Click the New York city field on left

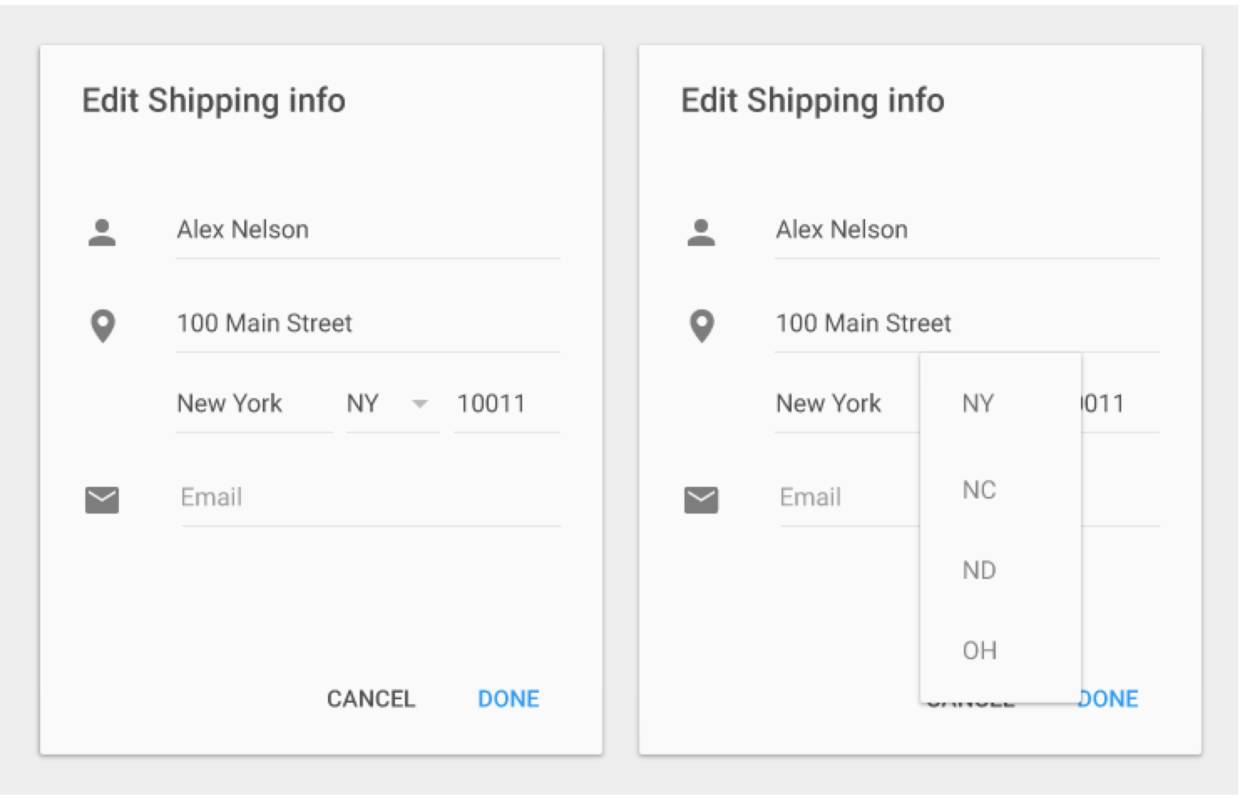click(x=254, y=404)
